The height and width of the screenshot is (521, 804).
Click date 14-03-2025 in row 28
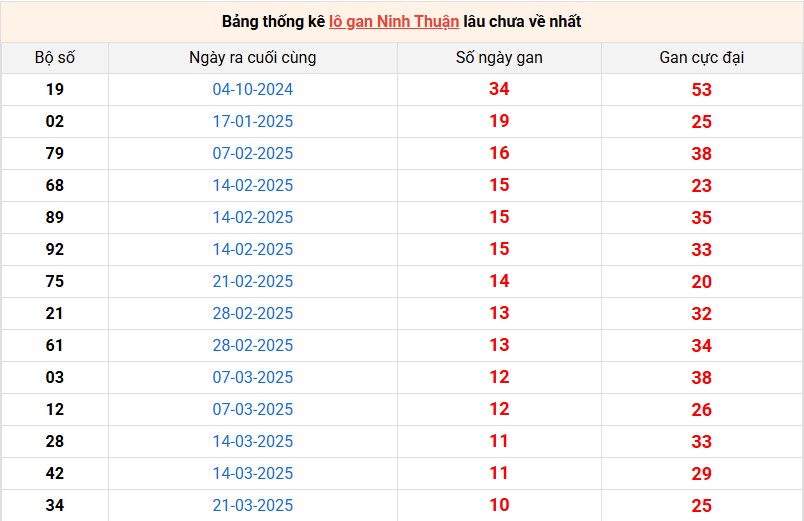coord(253,441)
